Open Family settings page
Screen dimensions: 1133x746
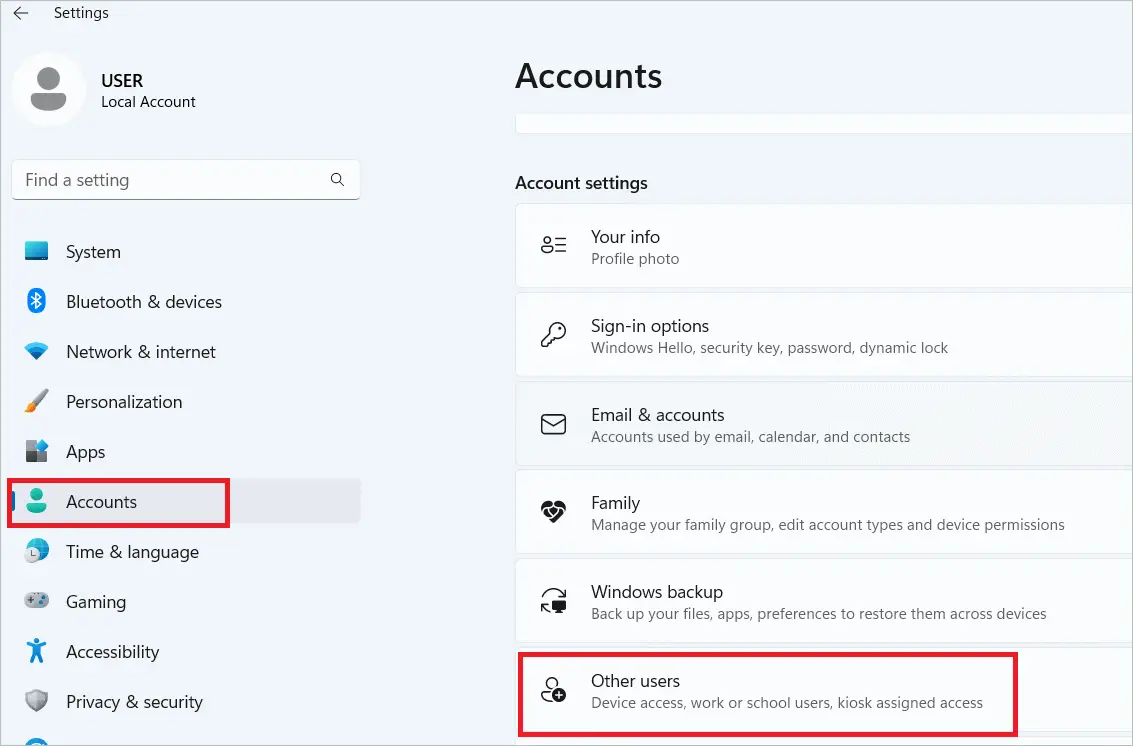coord(824,513)
